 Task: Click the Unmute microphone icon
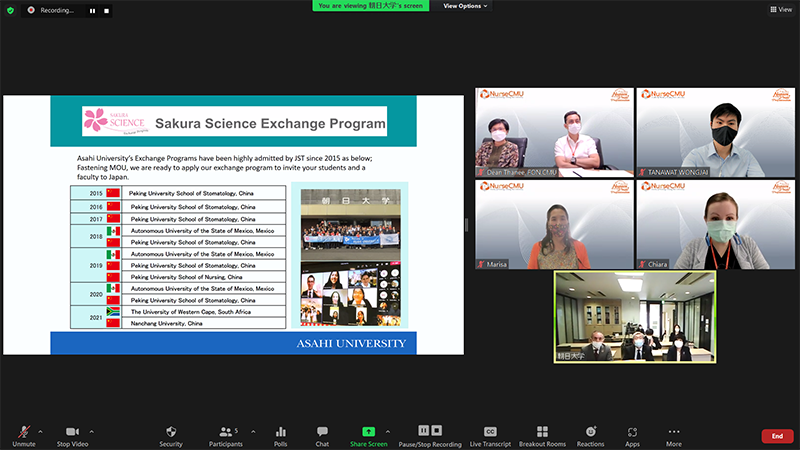point(24,432)
